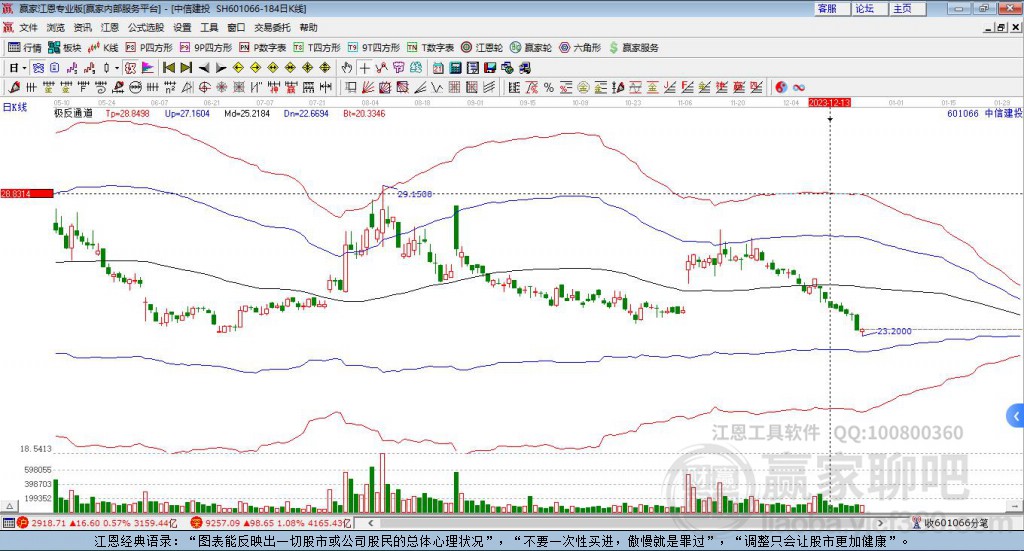Click the floppy disk save icon

click(x=490, y=68)
